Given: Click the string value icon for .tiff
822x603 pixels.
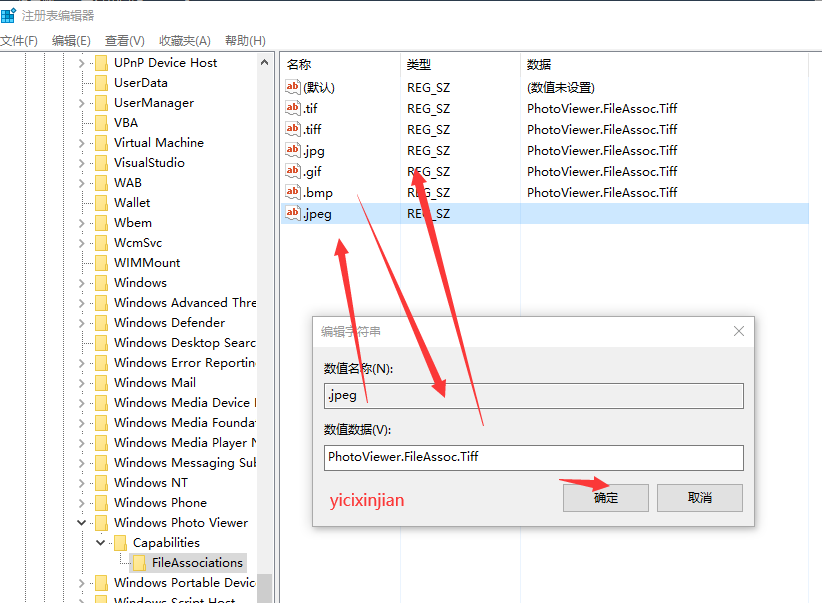Looking at the screenshot, I should [x=293, y=129].
